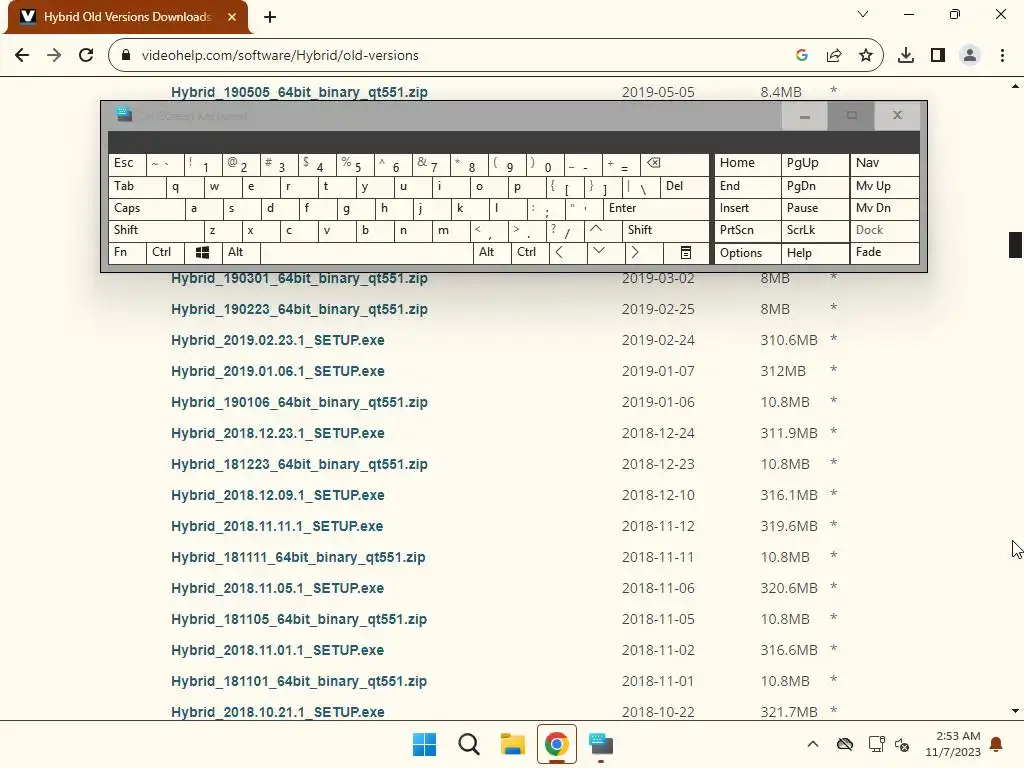
Task: Open the Chrome three-dot menu
Action: 1002,55
